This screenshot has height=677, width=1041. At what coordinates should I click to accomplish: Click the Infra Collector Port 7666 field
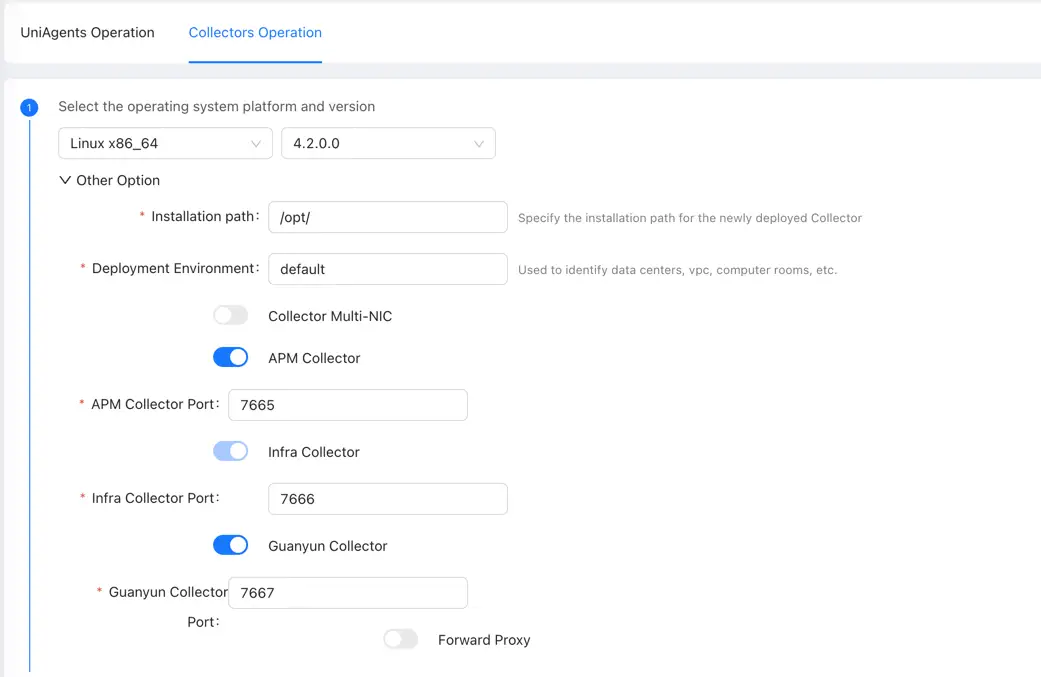click(388, 499)
